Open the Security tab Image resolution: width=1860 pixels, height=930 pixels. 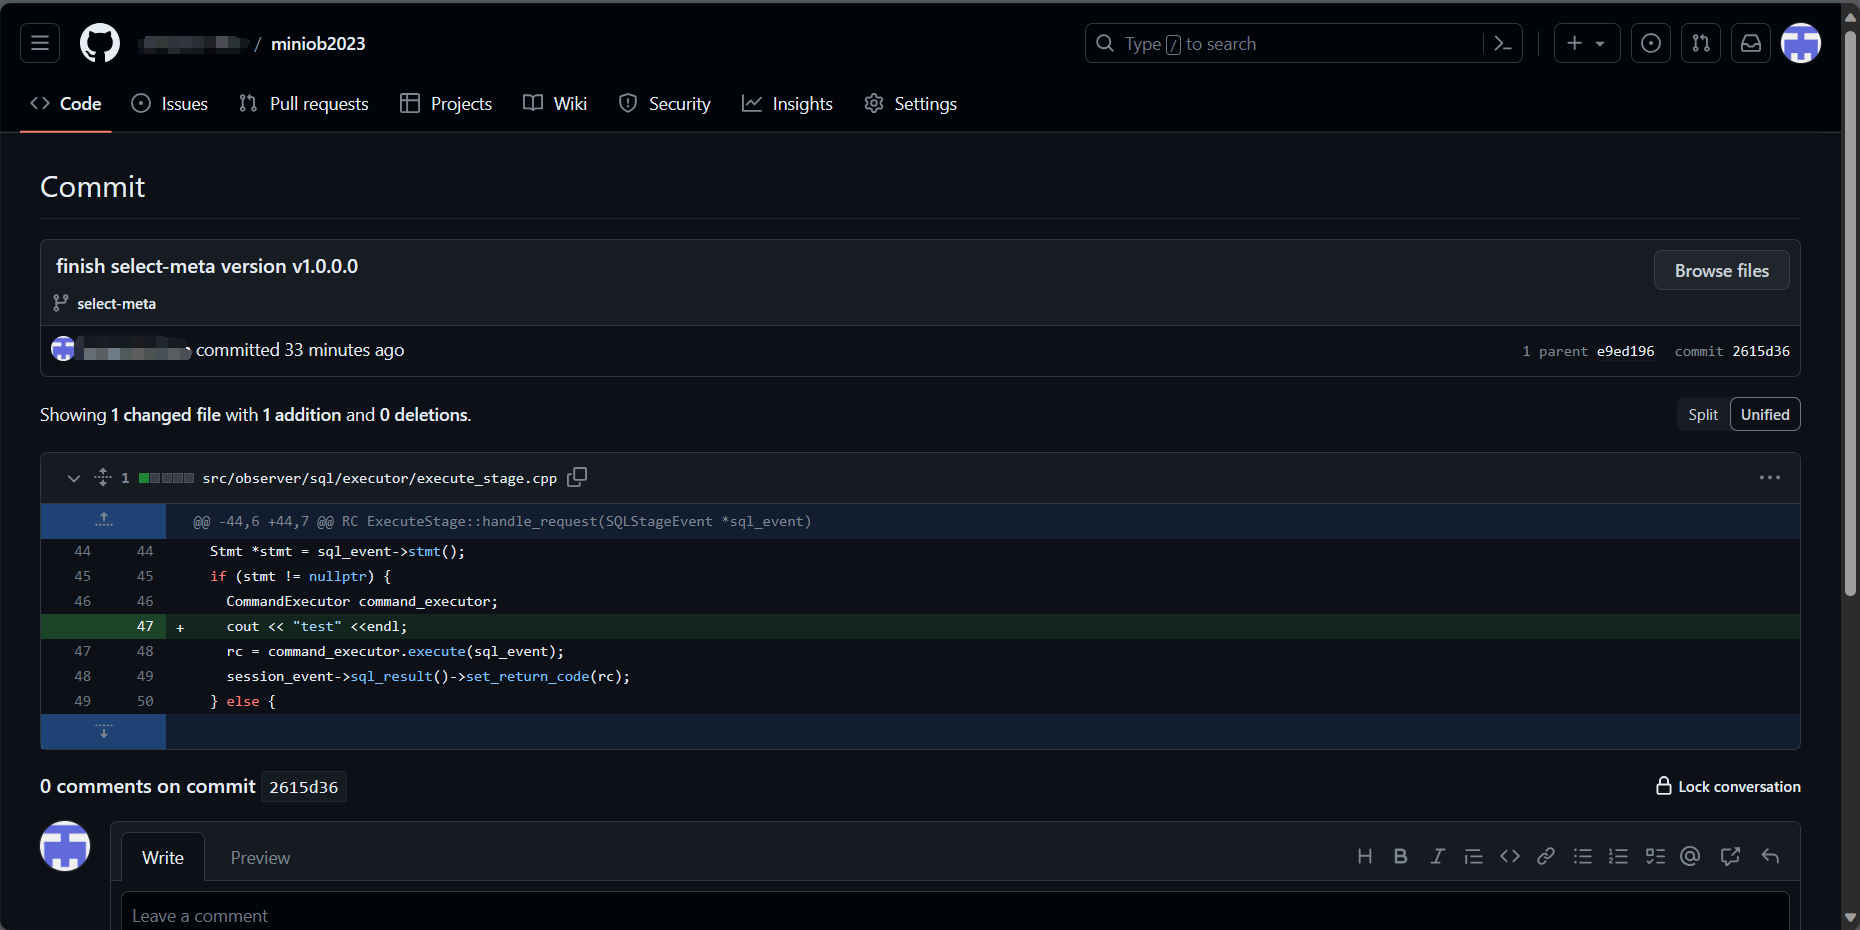click(665, 104)
